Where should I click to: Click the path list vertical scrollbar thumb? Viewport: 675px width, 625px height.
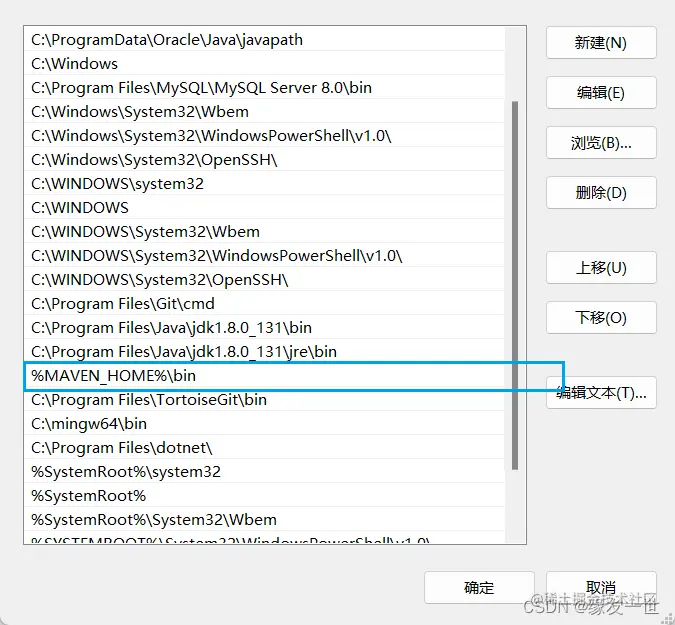coord(515,285)
